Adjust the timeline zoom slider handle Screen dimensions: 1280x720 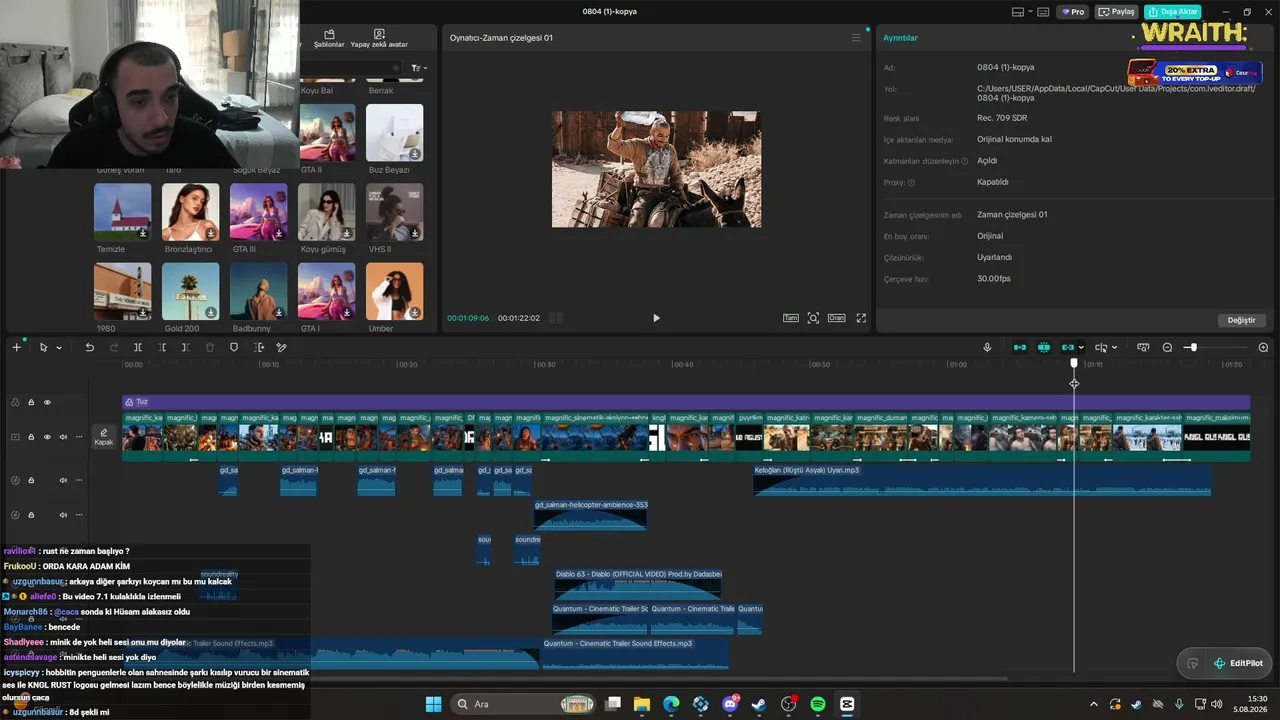pyautogui.click(x=1193, y=347)
